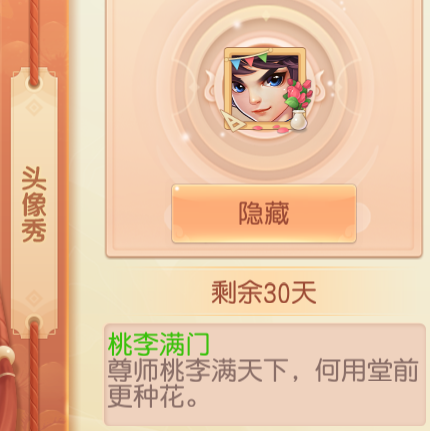Image resolution: width=430 pixels, height=431 pixels.
Task: Click the second description line 更种花
Action: [x=152, y=396]
